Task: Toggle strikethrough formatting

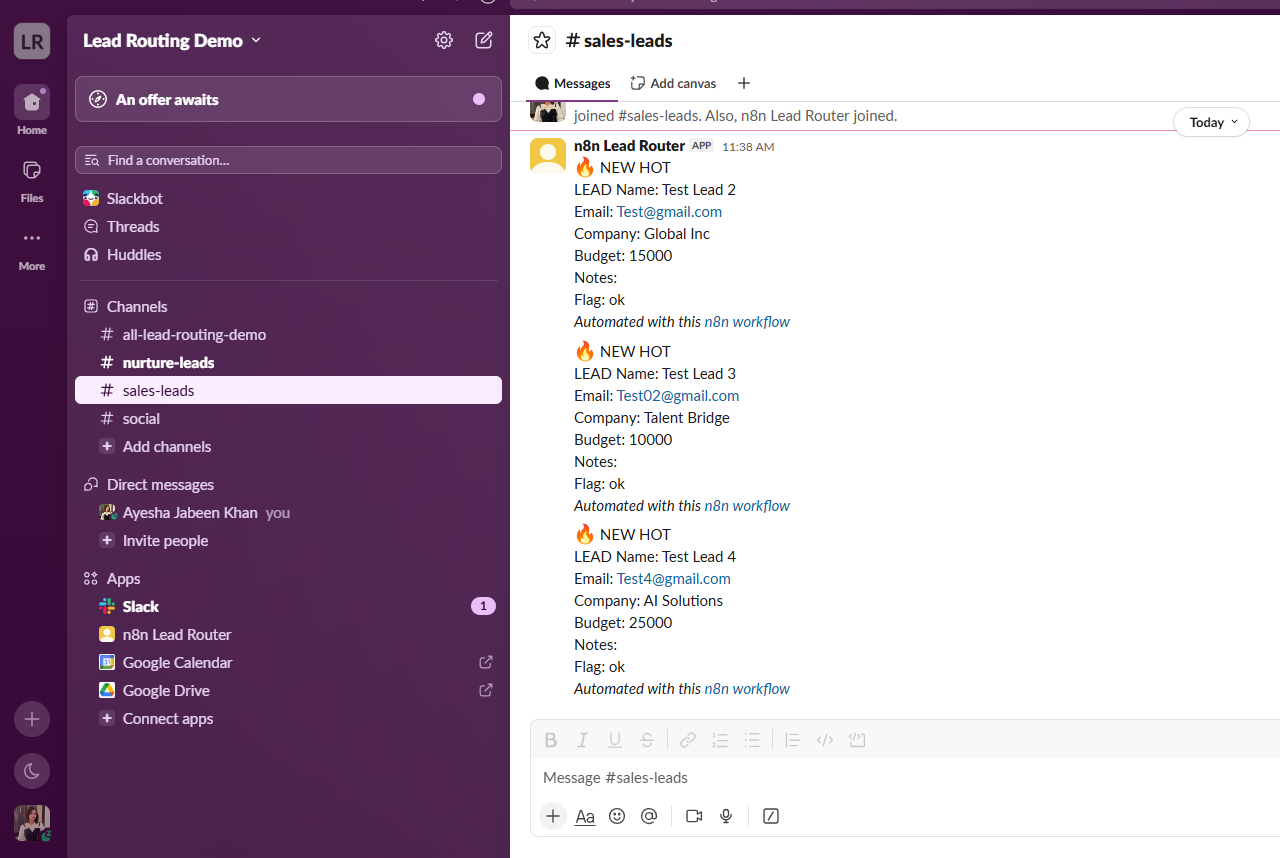Action: (647, 740)
